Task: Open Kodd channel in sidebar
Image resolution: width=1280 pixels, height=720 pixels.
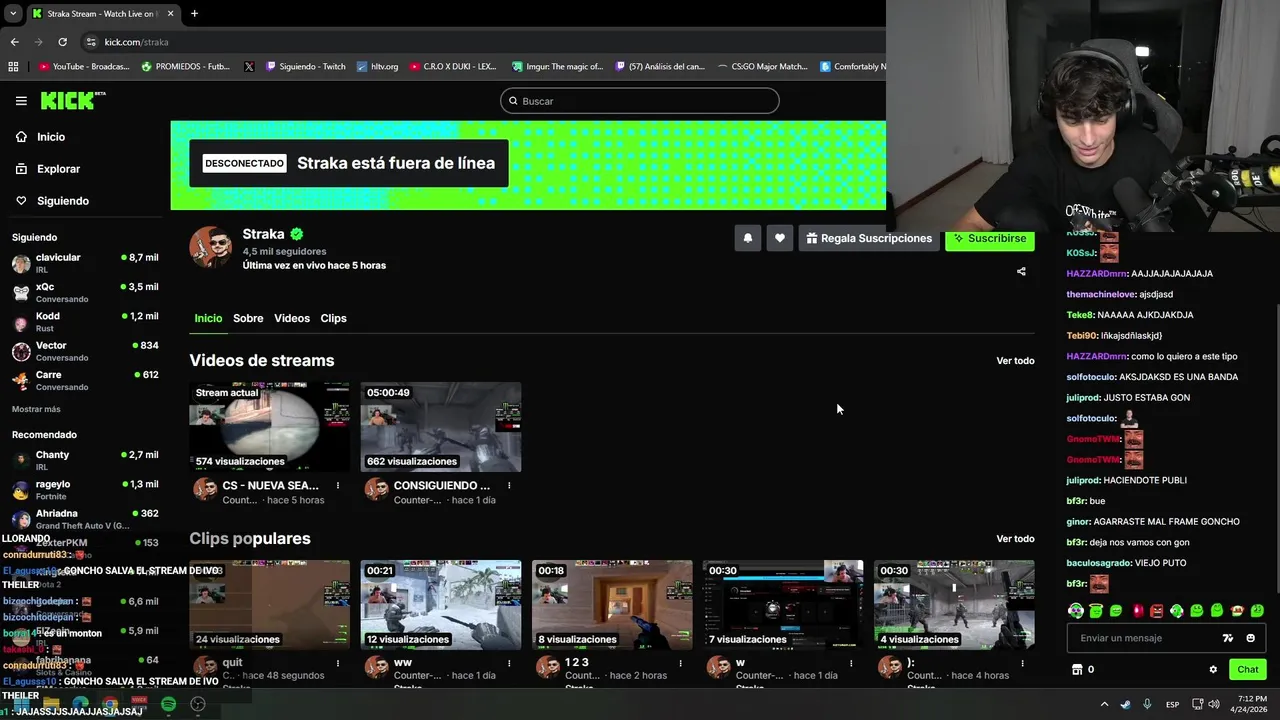Action: 85,322
